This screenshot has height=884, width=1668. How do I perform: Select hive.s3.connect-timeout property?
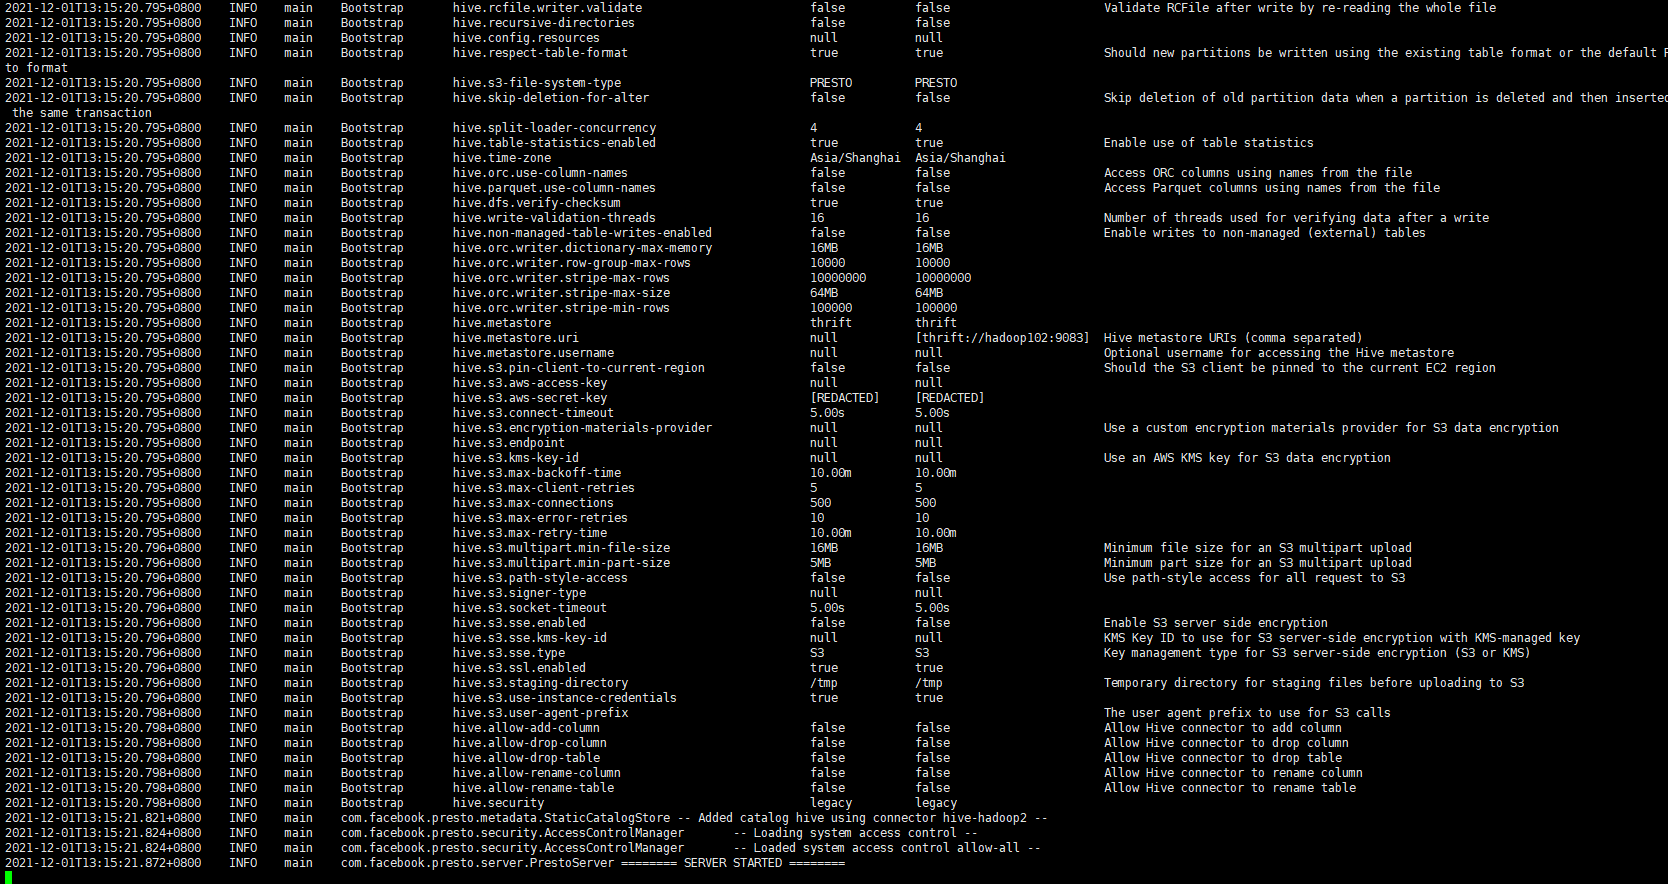coord(533,413)
